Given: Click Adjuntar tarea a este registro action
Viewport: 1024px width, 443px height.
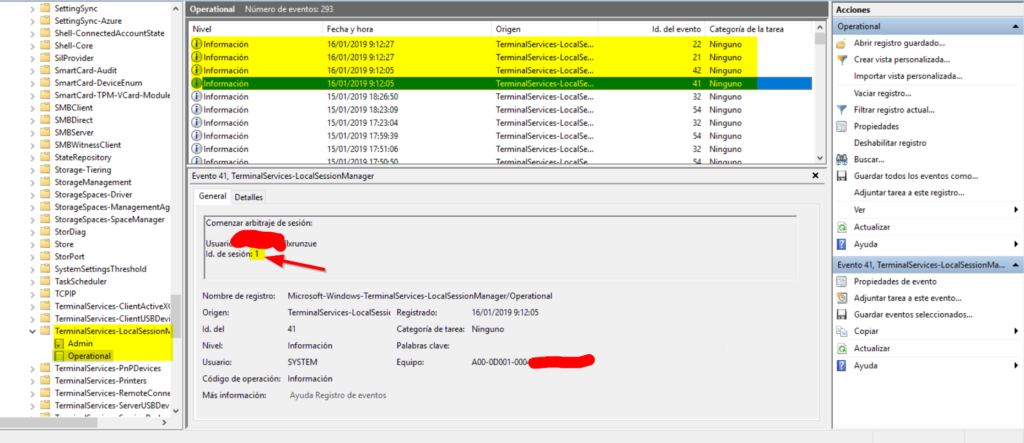Looking at the screenshot, I should click(x=909, y=193).
